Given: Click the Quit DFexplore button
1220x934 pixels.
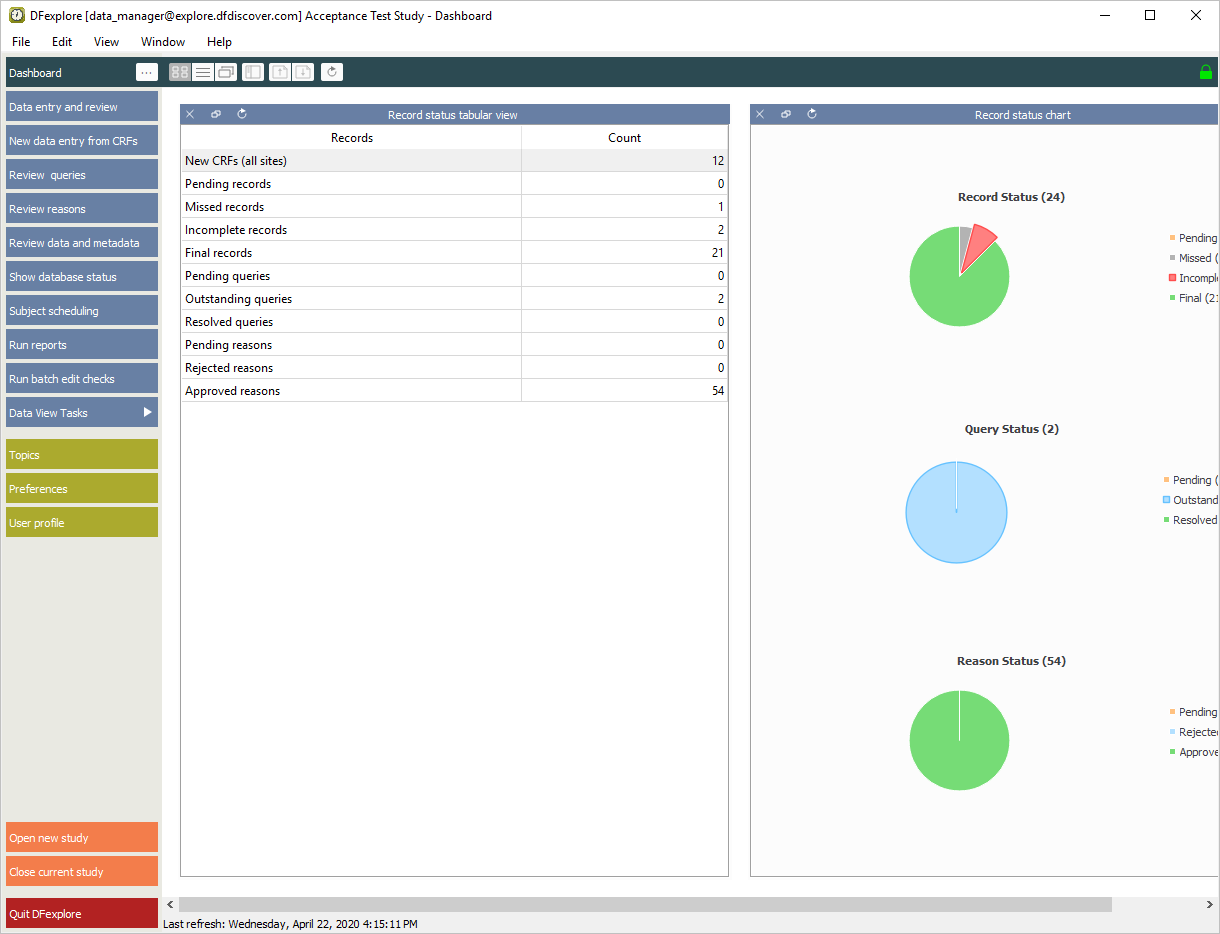Looking at the screenshot, I should pyautogui.click(x=82, y=914).
